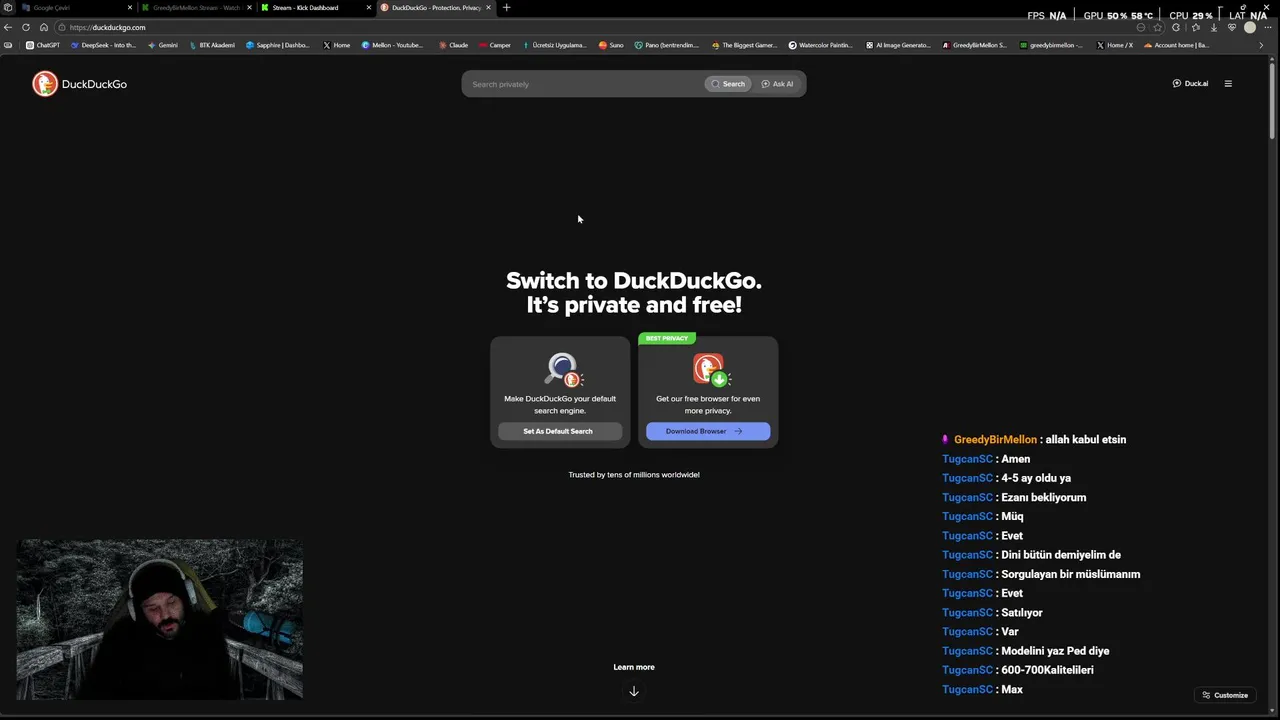The image size is (1280, 720).
Task: Close the Google Çeviri tab
Action: click(x=129, y=8)
